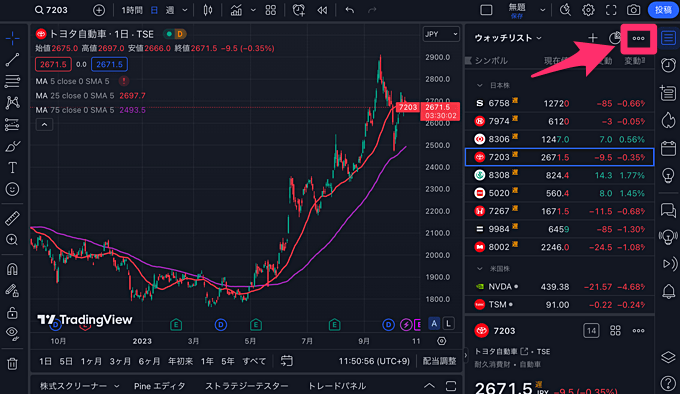Screen dimensions: 680x394
Task: Open chart settings gear
Action: point(588,10)
